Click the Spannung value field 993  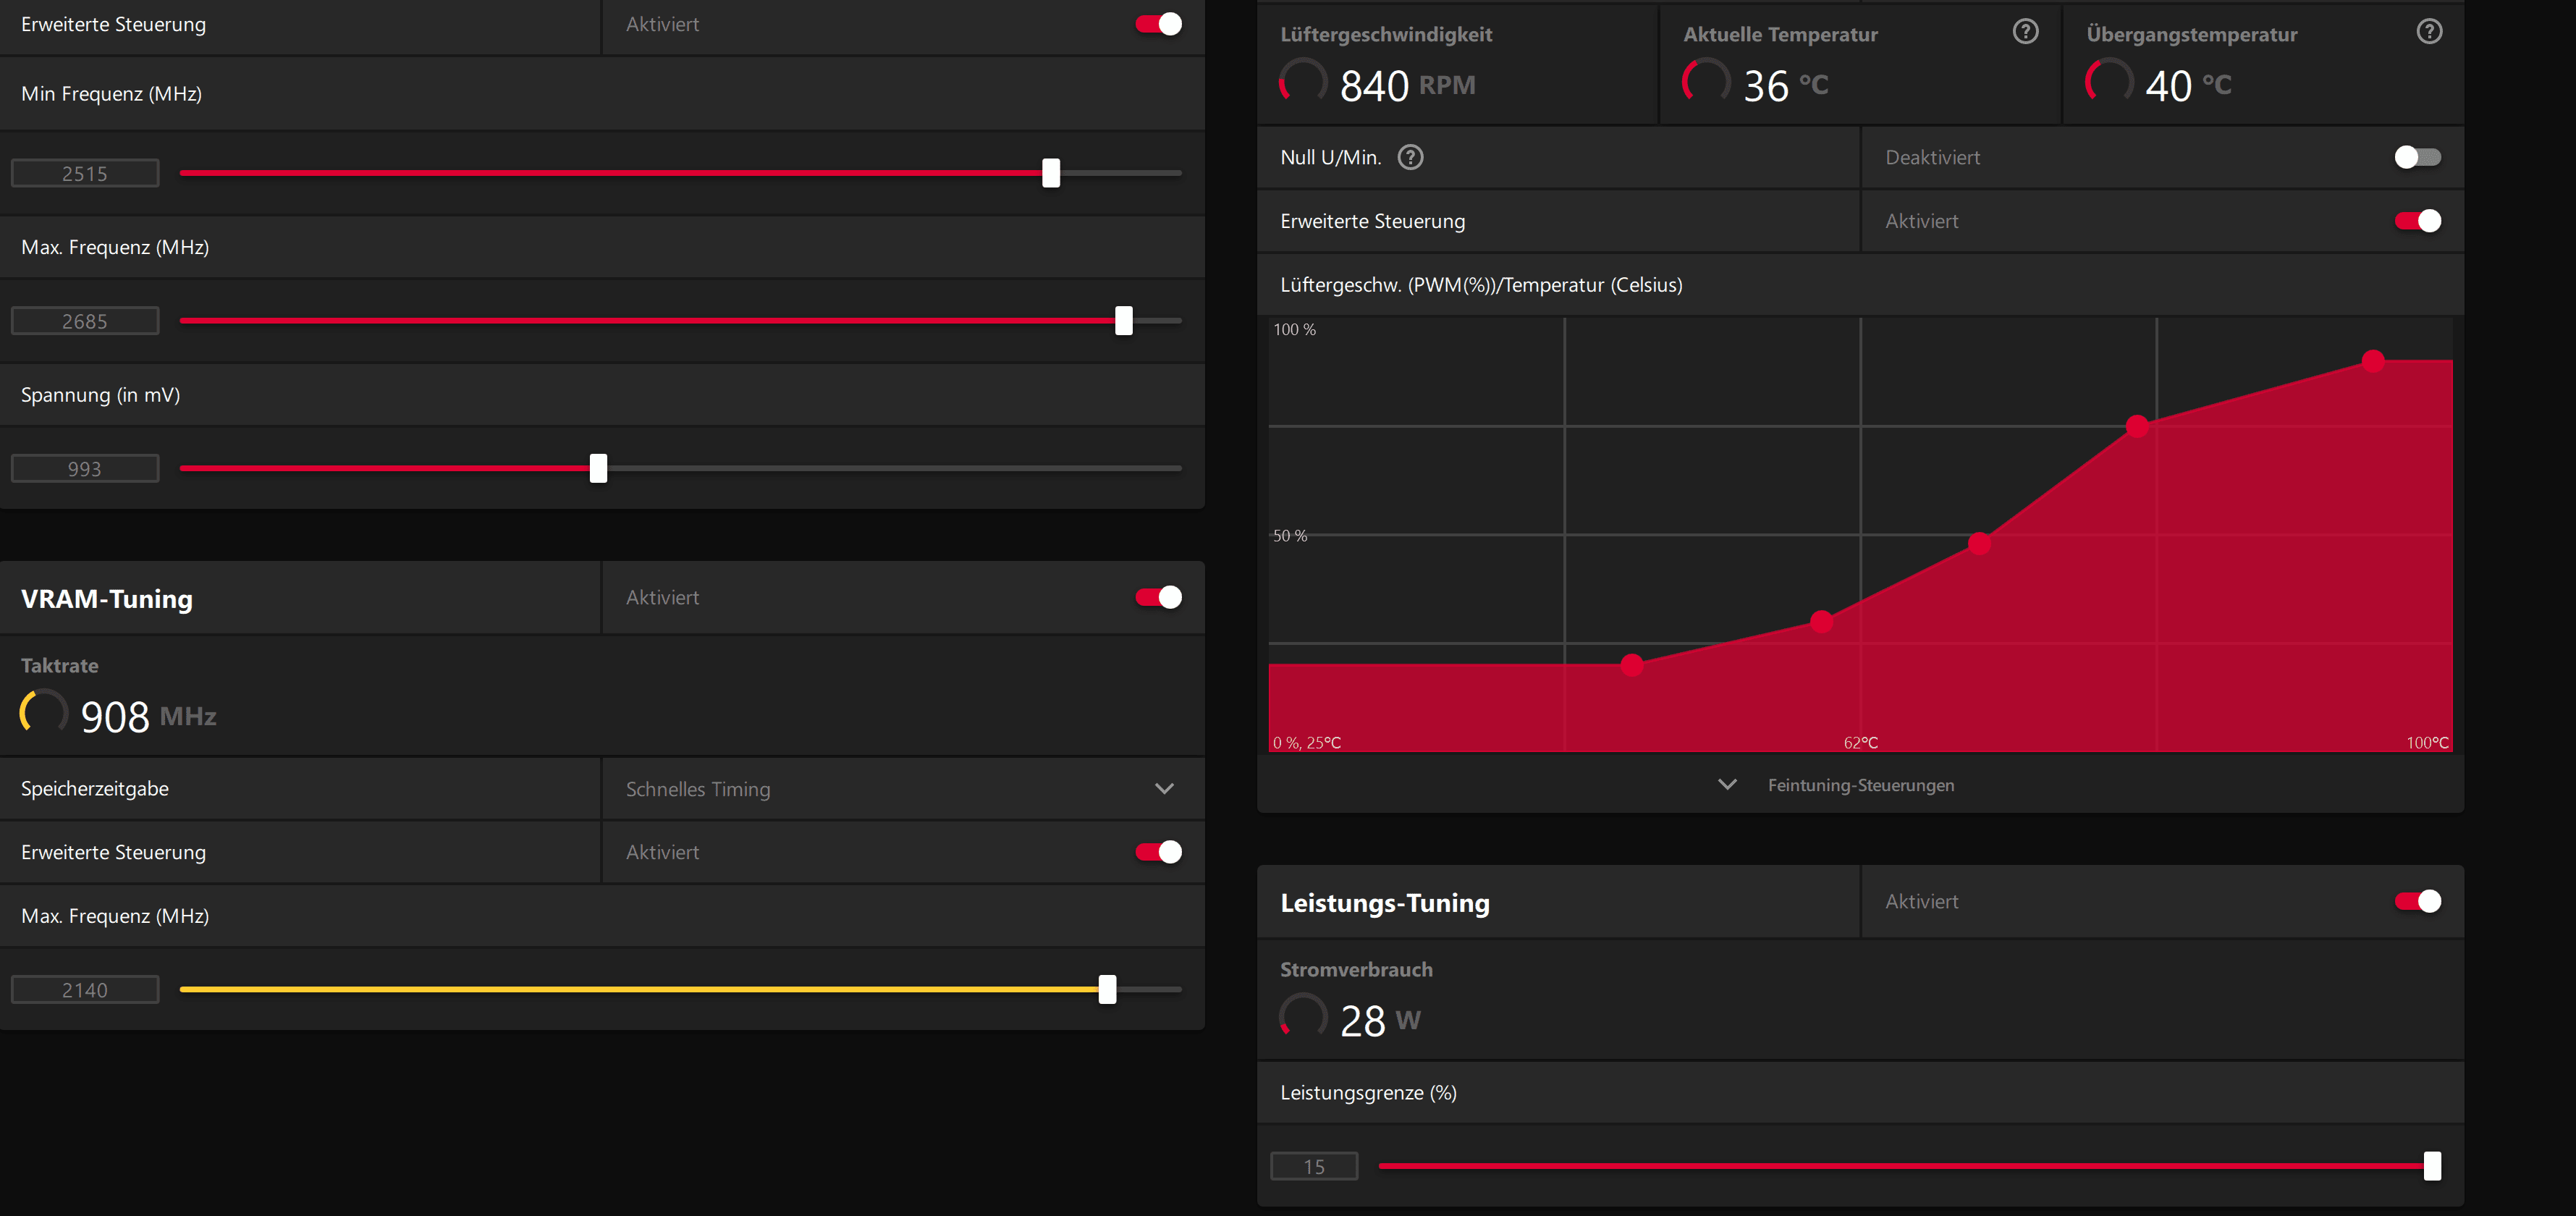pos(85,469)
